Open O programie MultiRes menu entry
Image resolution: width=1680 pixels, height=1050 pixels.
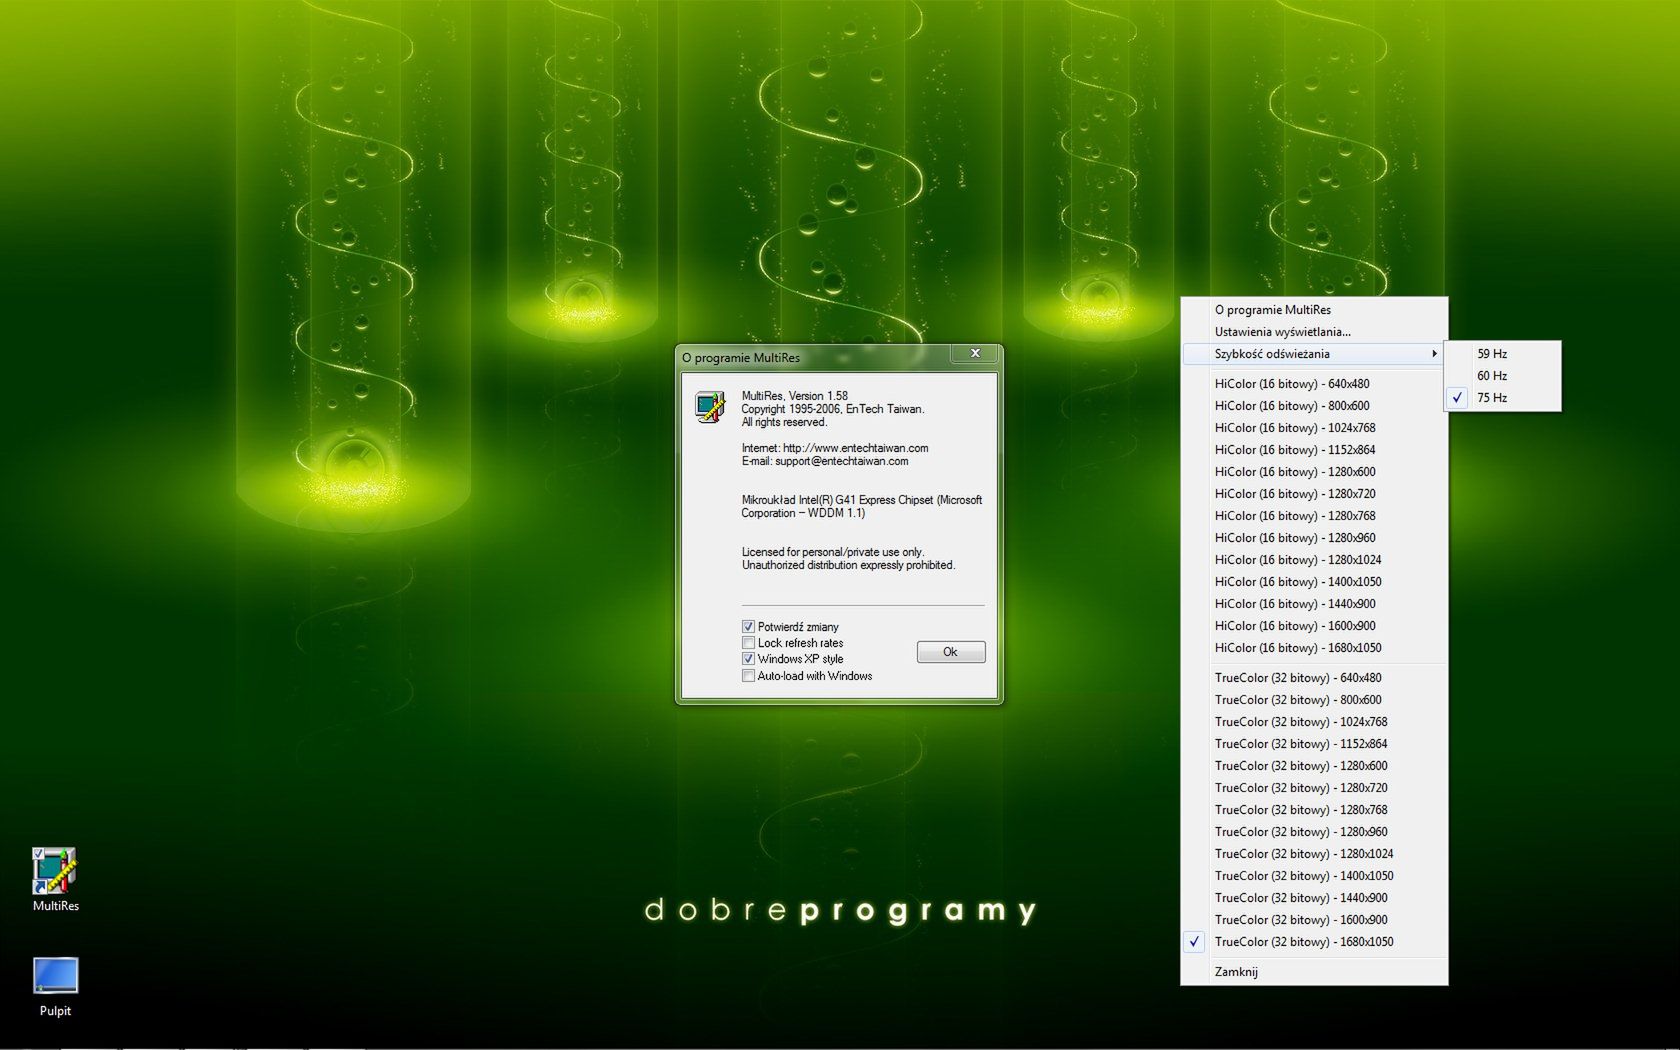point(1314,310)
